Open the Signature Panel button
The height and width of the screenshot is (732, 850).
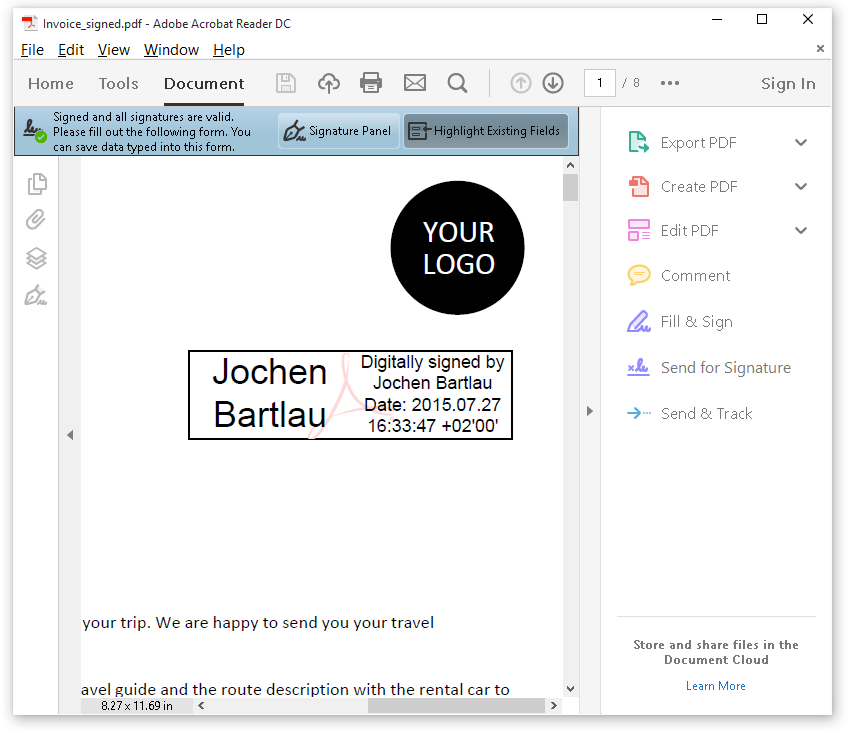(339, 131)
